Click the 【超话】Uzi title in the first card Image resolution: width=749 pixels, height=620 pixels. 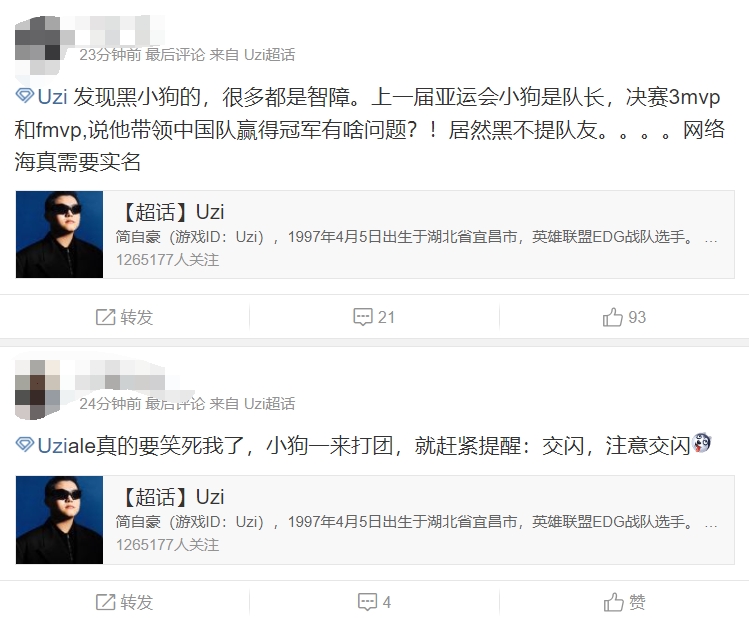pyautogui.click(x=170, y=212)
